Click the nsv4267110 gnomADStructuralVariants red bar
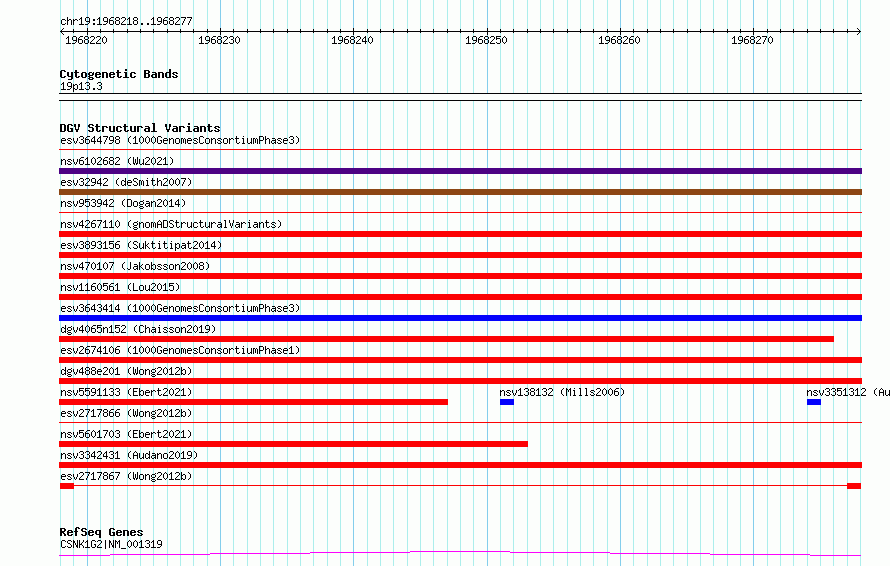 click(x=460, y=234)
